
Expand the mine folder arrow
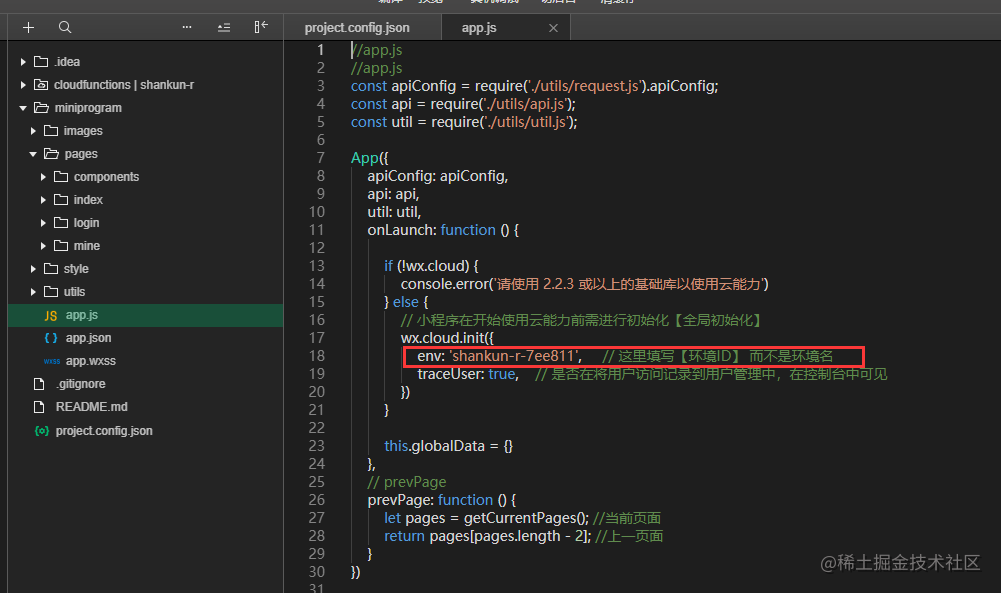[x=43, y=246]
